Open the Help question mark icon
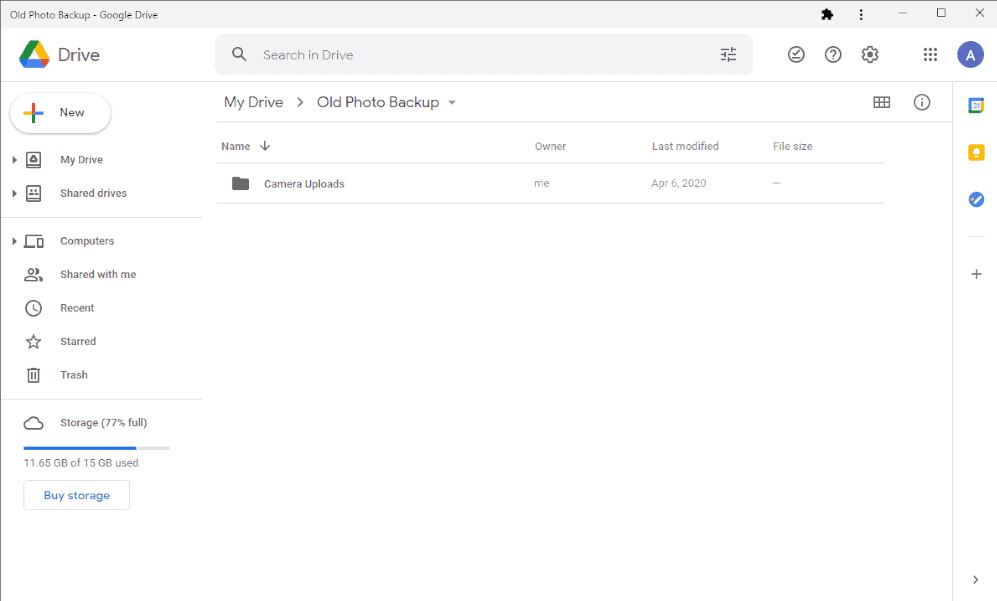The width and height of the screenshot is (997, 601). 833,55
